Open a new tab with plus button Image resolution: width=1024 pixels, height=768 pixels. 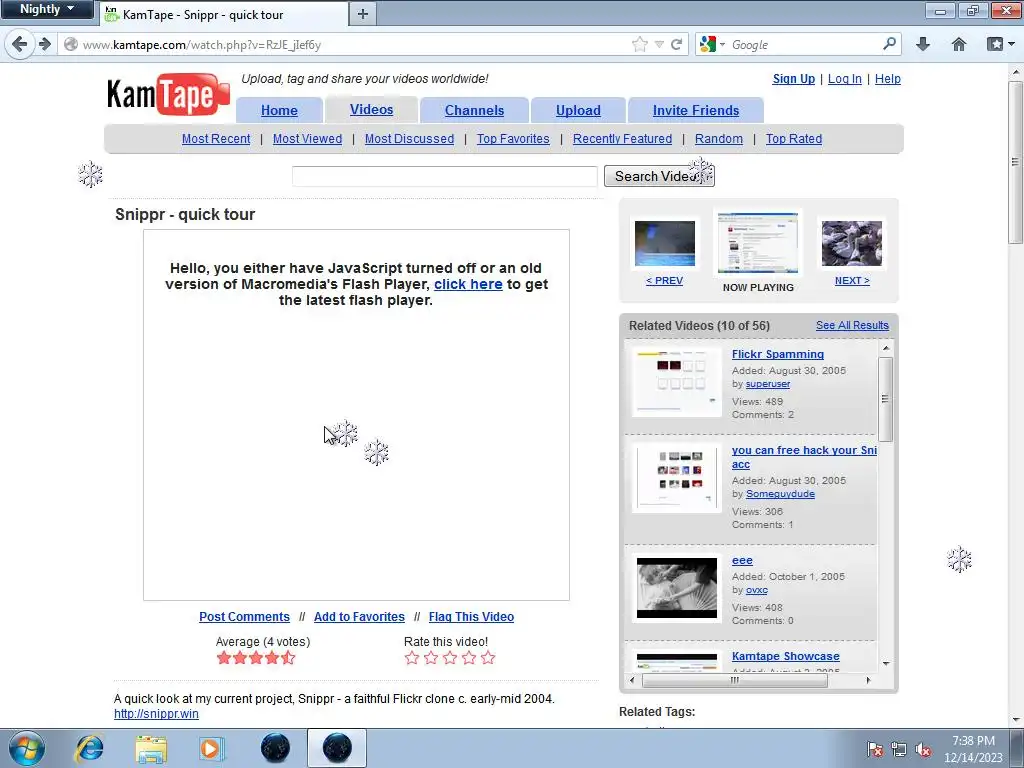(362, 14)
